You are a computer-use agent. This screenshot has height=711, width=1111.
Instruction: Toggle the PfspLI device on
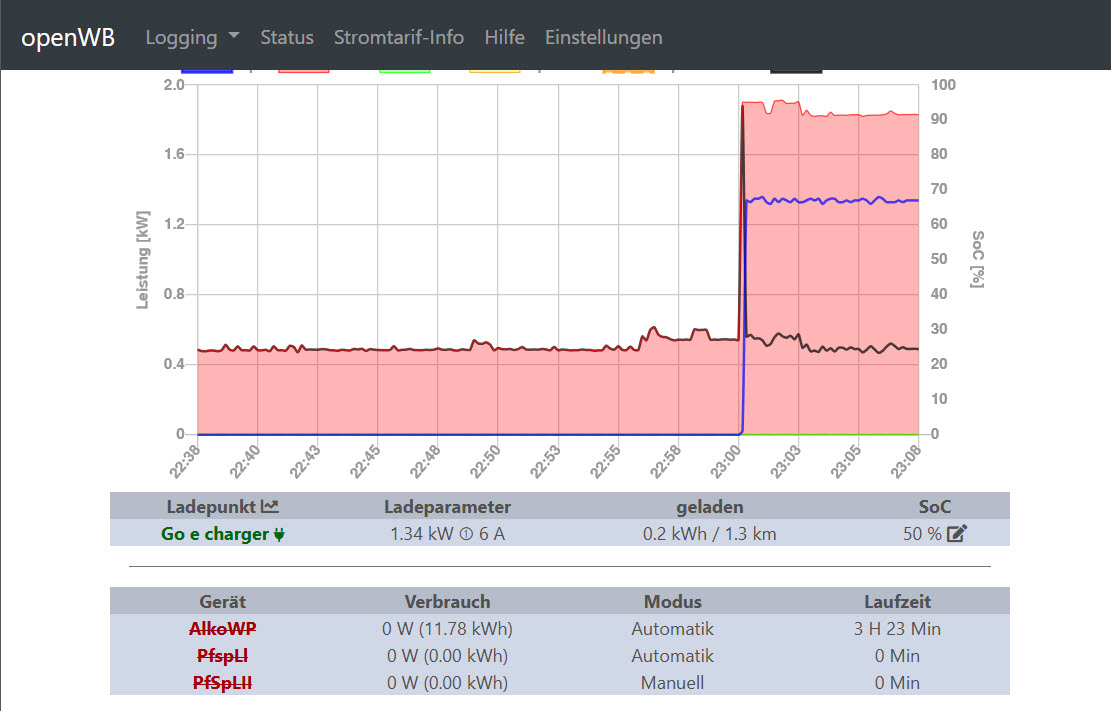(x=222, y=656)
